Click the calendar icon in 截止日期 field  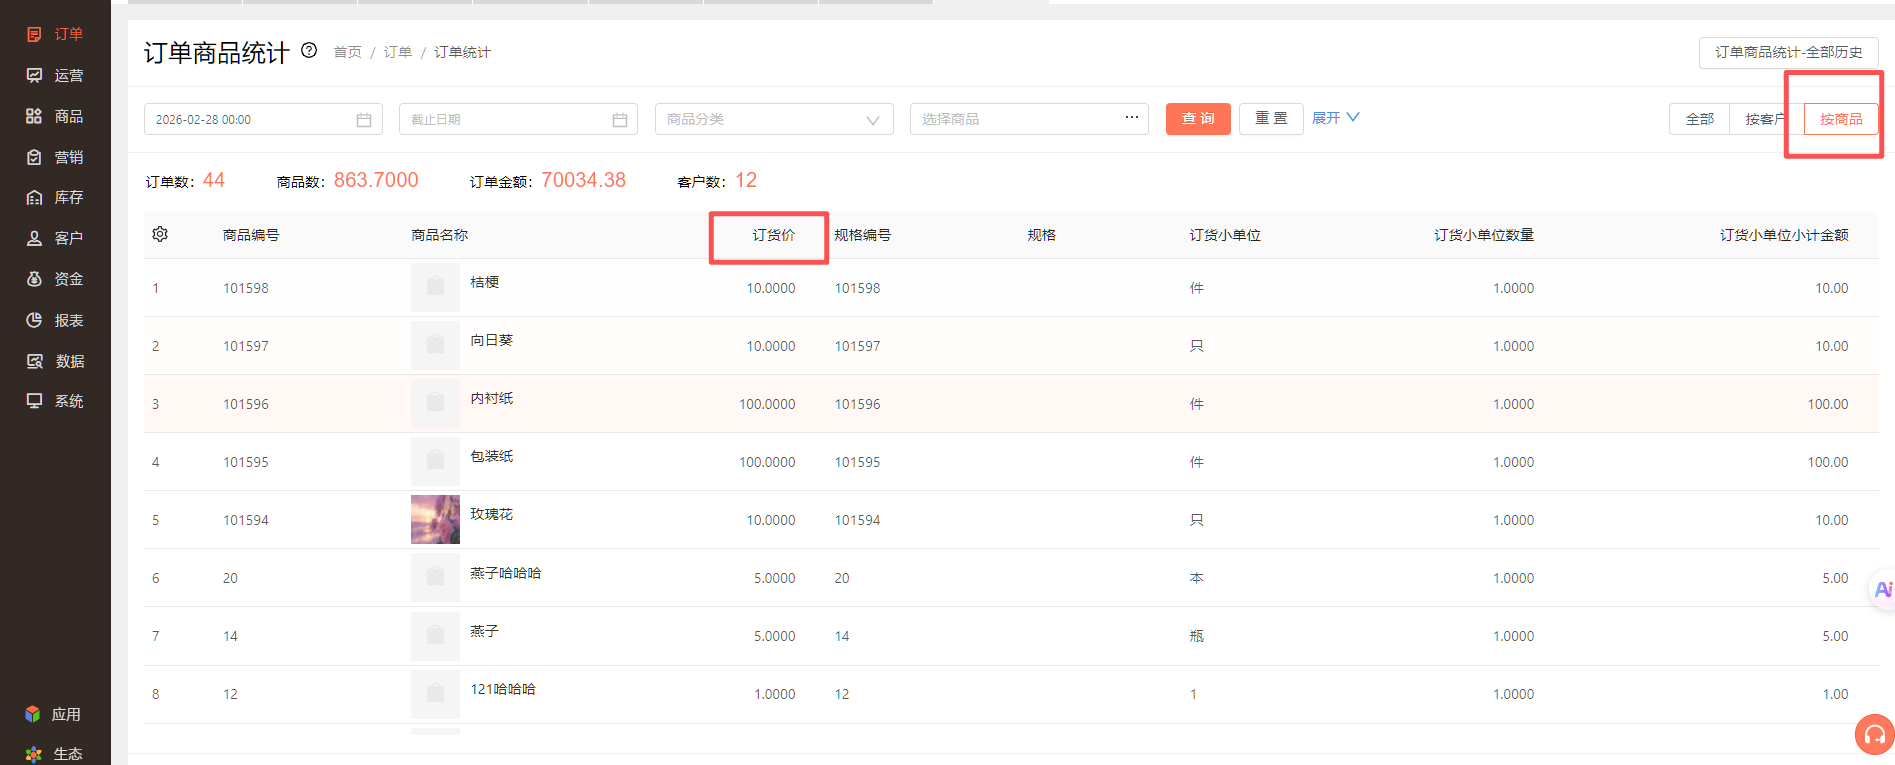[x=620, y=120]
